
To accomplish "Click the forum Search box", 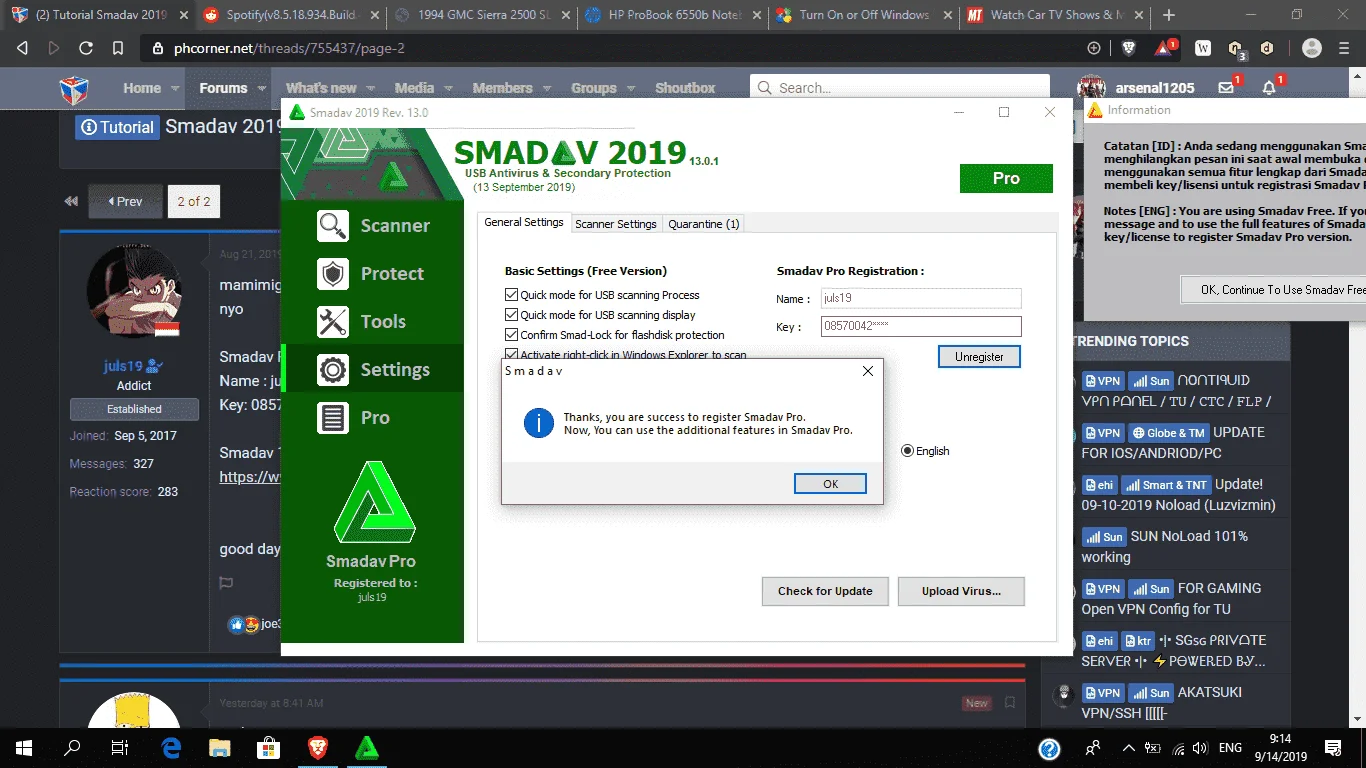I will 899,88.
